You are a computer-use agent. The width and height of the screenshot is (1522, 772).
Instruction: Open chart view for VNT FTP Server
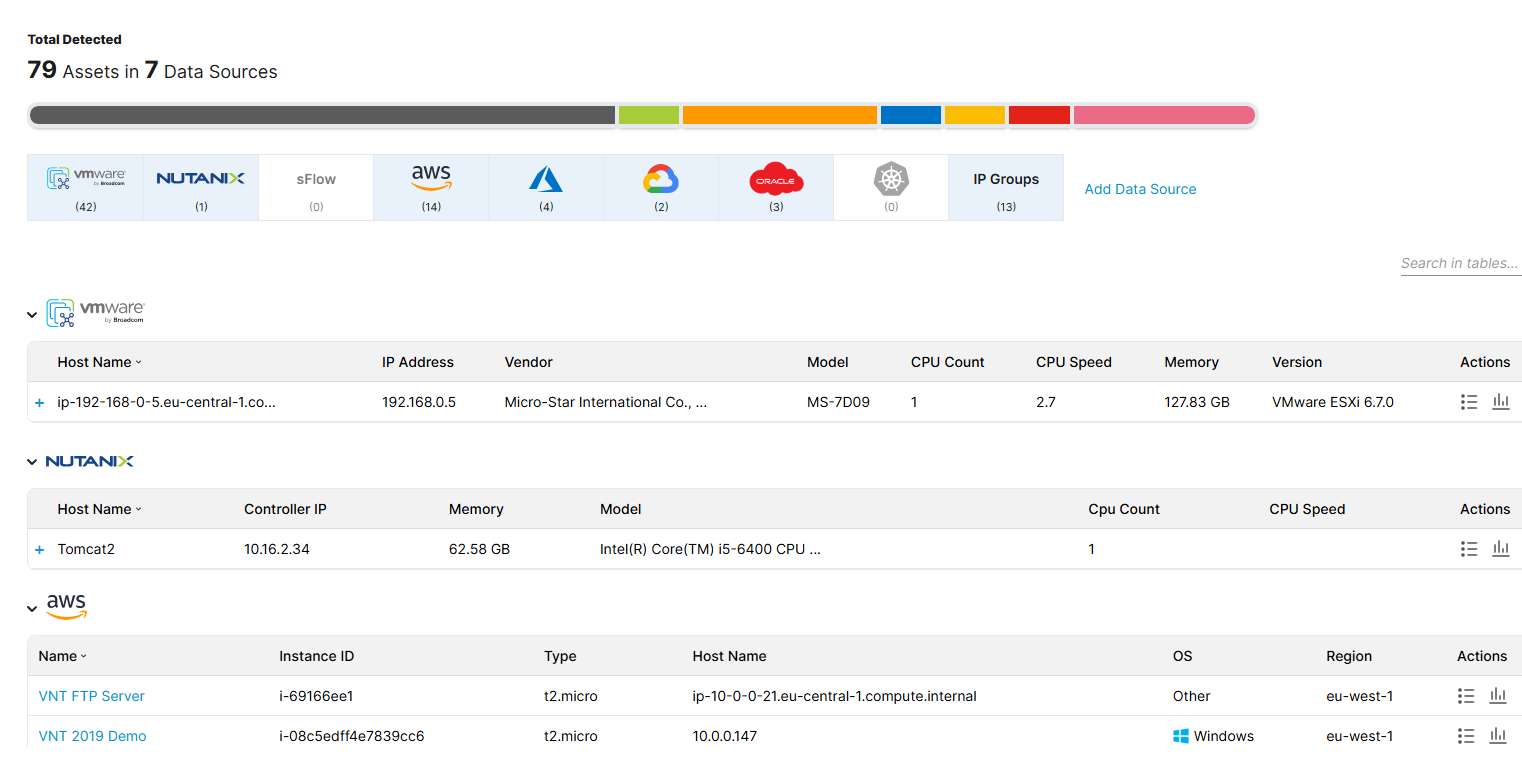1498,696
